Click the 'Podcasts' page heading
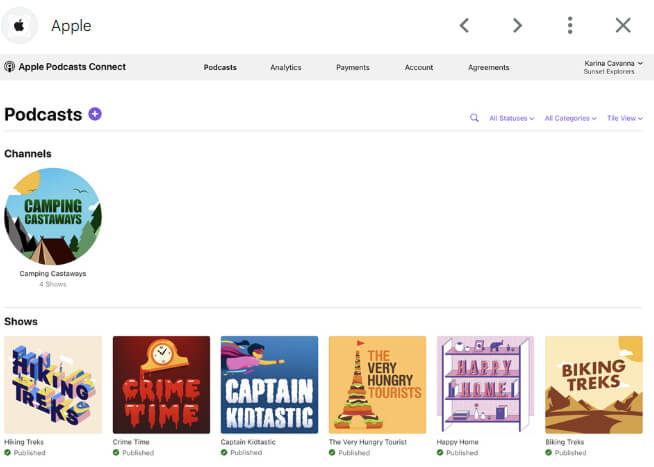Screen dimensions: 654x467 [x=43, y=114]
